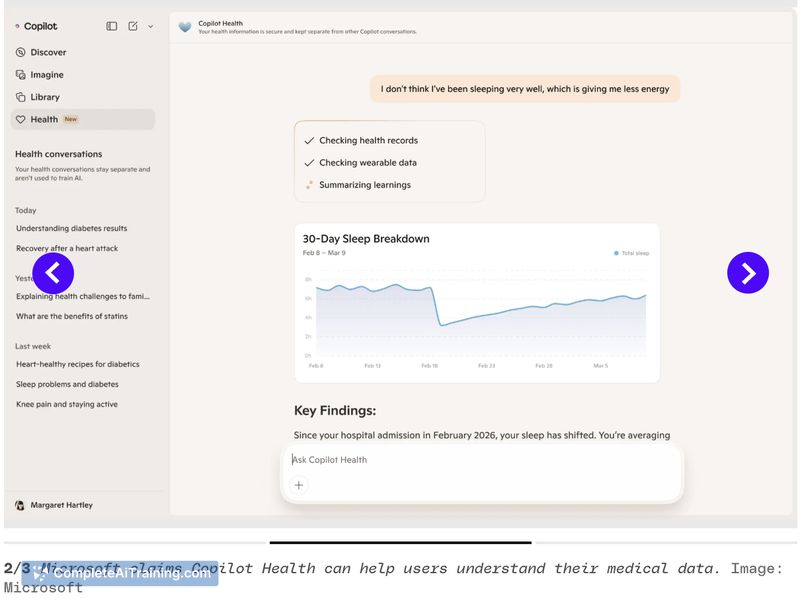
Task: Open What are the benefits of statins
Action: (x=72, y=316)
